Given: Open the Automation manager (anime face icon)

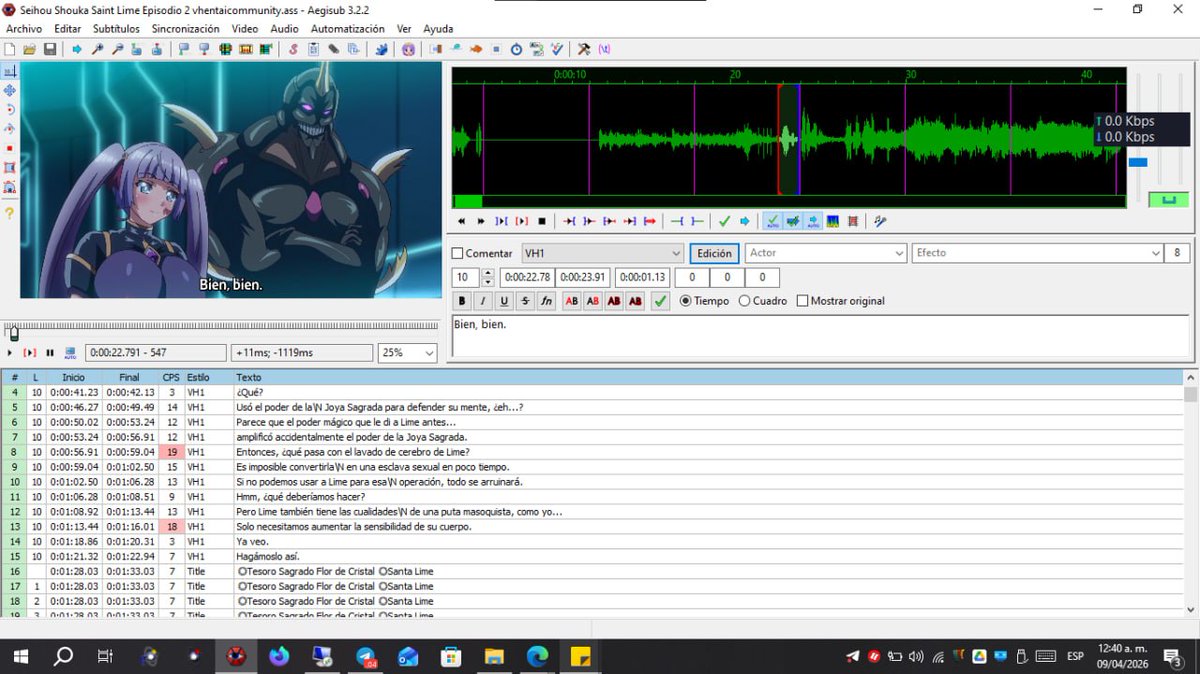Looking at the screenshot, I should point(408,48).
